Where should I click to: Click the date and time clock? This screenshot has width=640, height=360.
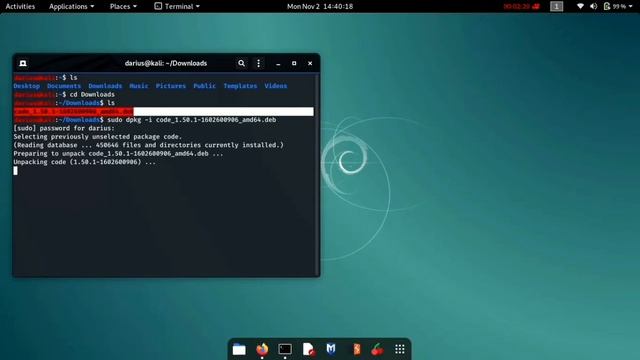pos(320,6)
